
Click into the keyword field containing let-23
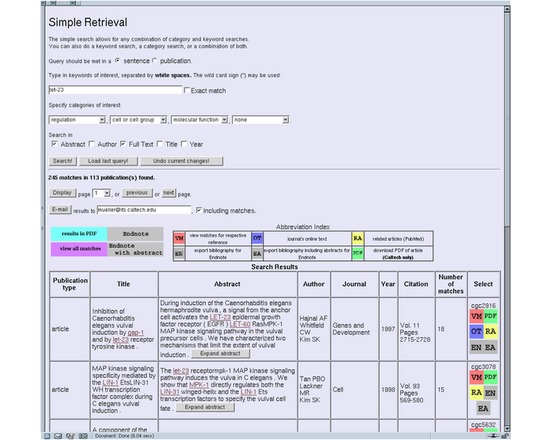pos(115,90)
